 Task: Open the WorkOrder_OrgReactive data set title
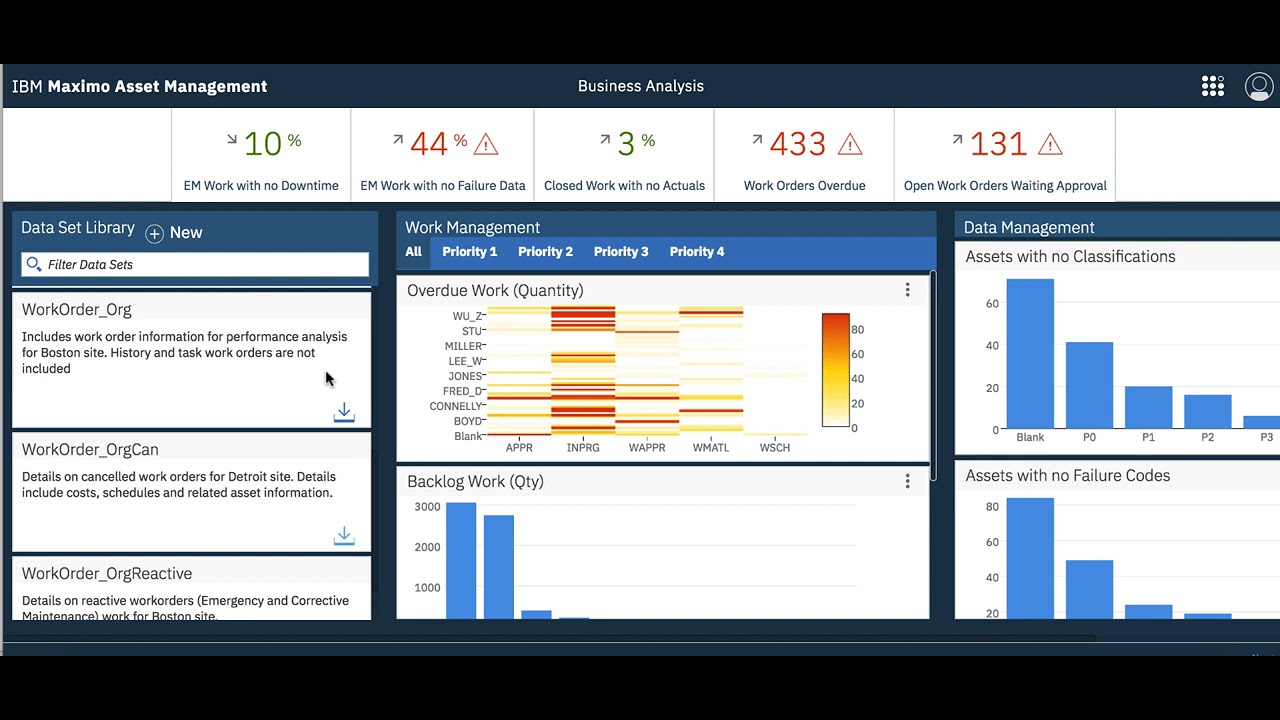click(x=107, y=574)
